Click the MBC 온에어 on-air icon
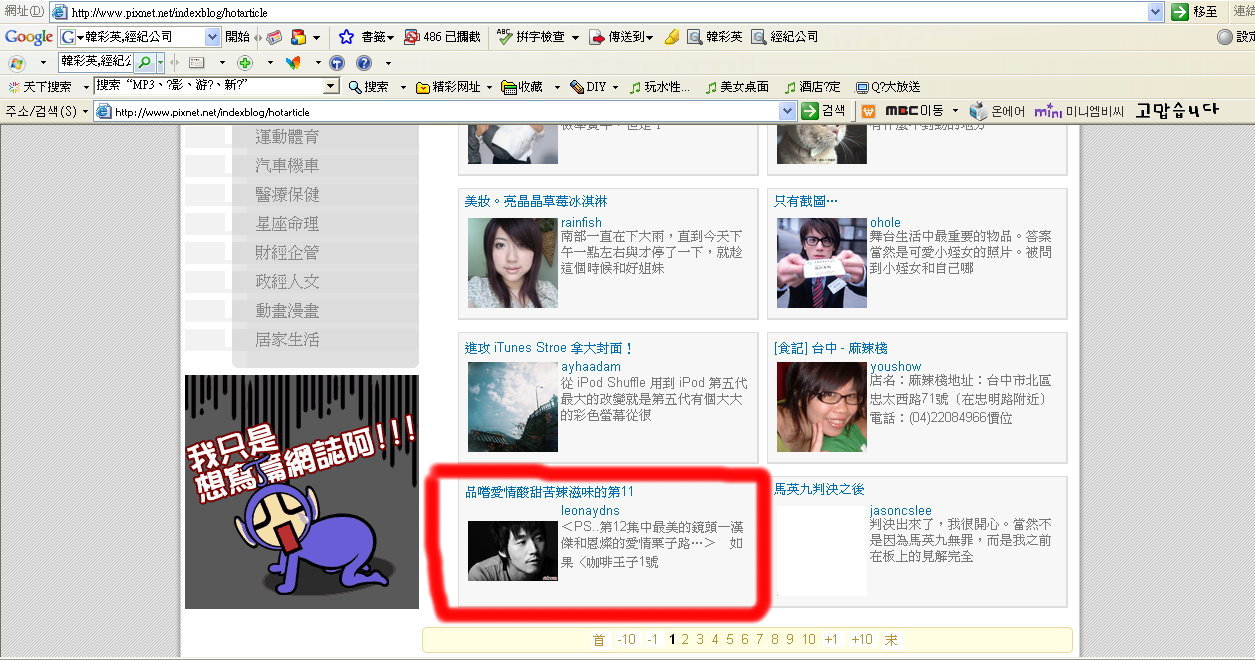This screenshot has height=660, width=1255. 997,111
